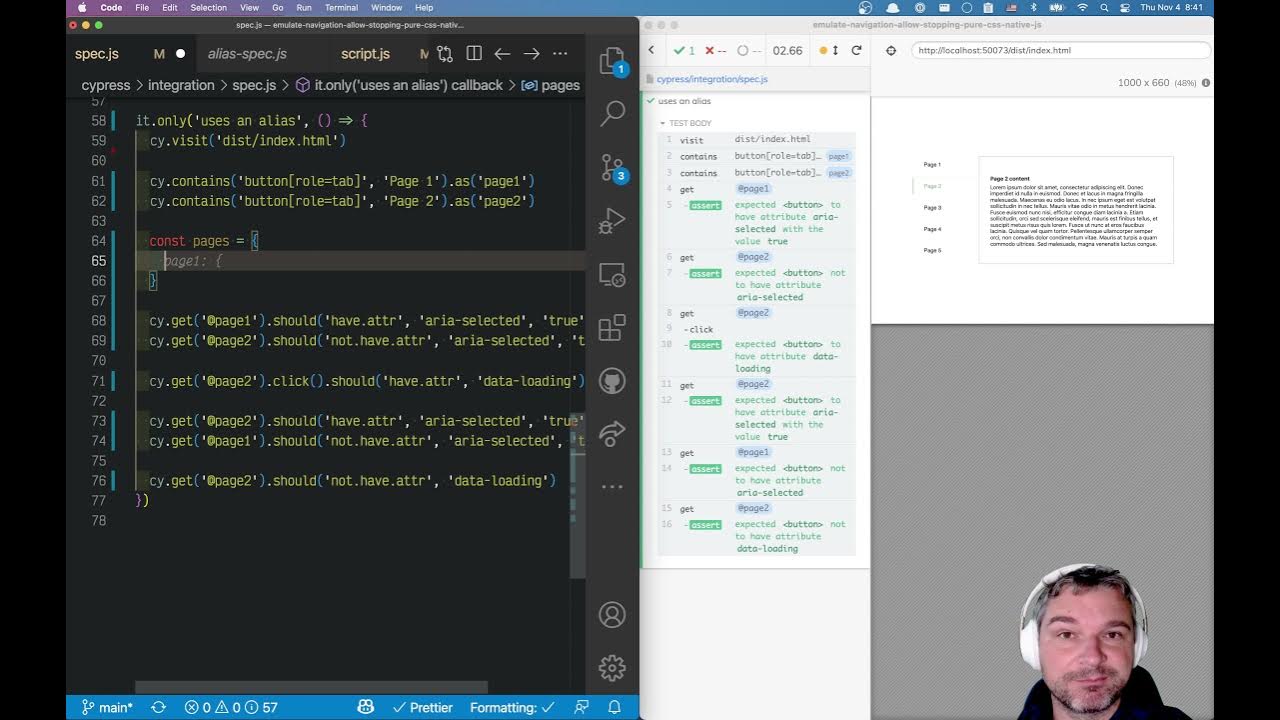Rerun all tests in Cypress
Viewport: 1280px width, 720px height.
856,50
